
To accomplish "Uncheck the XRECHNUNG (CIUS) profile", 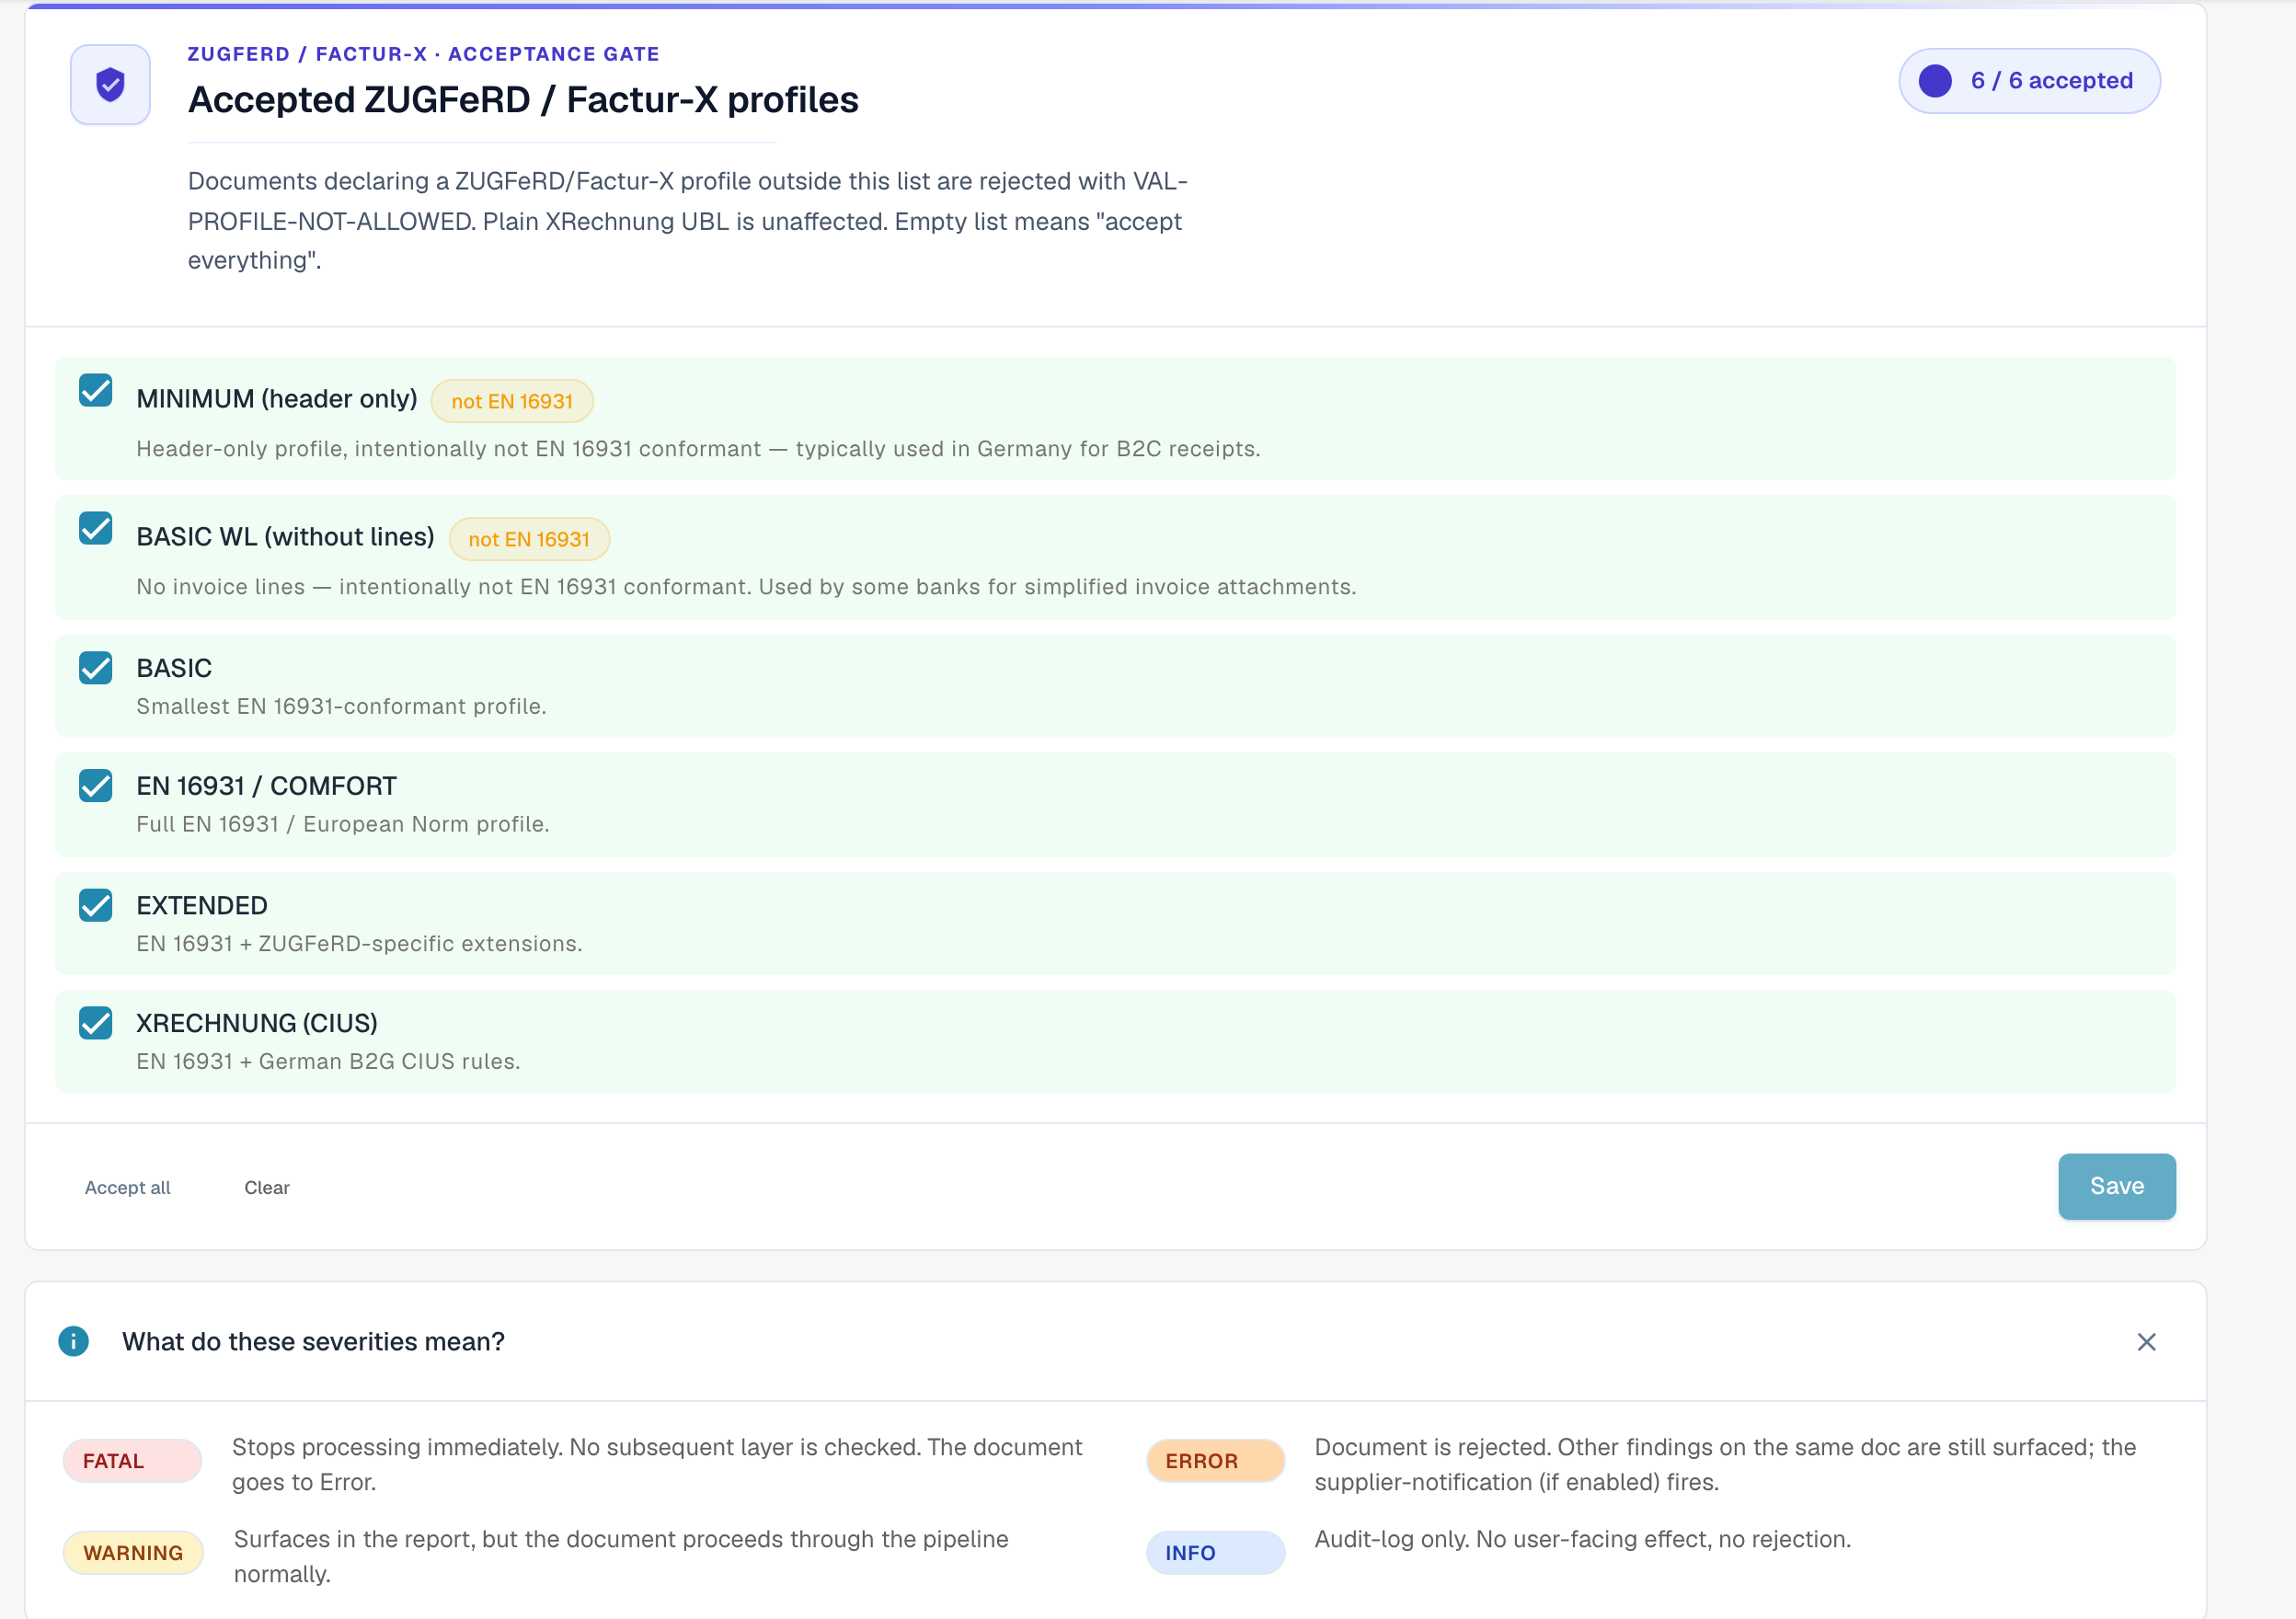I will click(96, 1023).
